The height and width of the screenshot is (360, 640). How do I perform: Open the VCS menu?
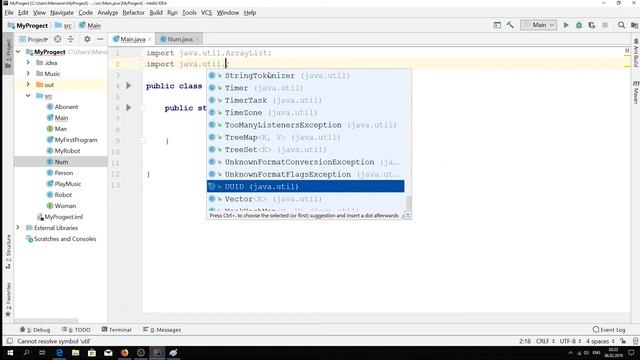pos(207,13)
